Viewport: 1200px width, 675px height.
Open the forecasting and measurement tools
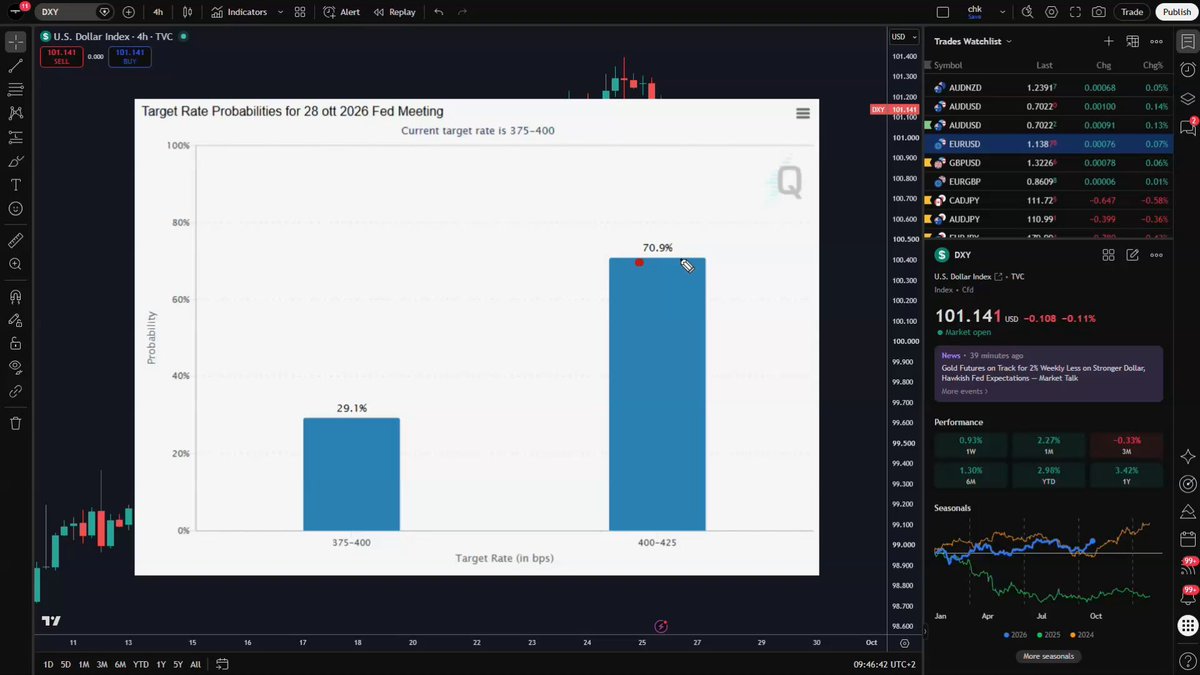[16, 137]
